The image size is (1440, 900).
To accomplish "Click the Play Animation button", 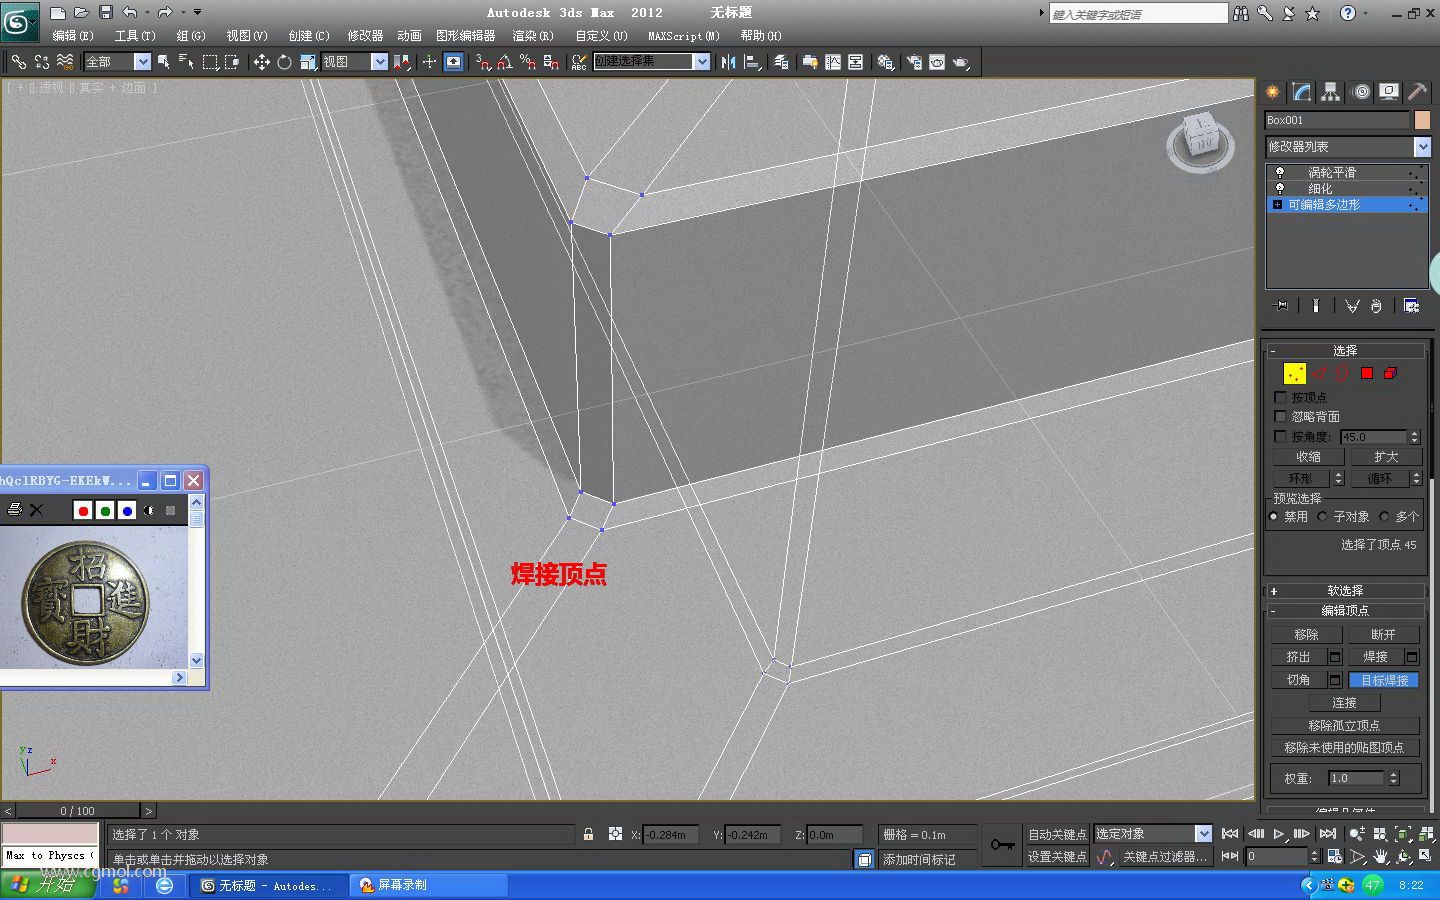I will coord(1279,834).
